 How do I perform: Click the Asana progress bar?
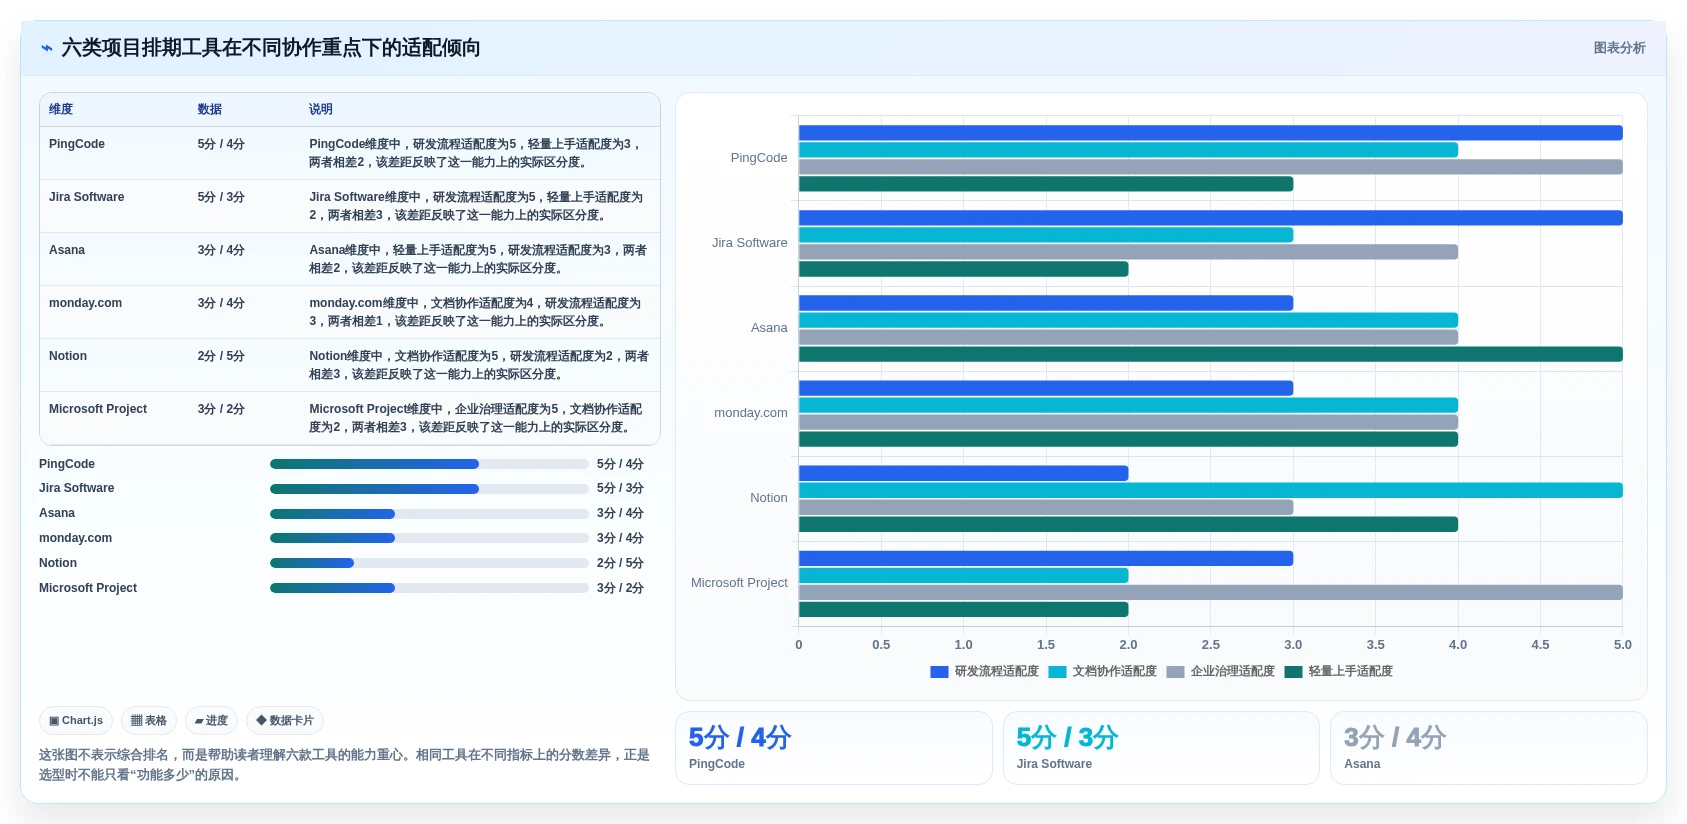[429, 514]
